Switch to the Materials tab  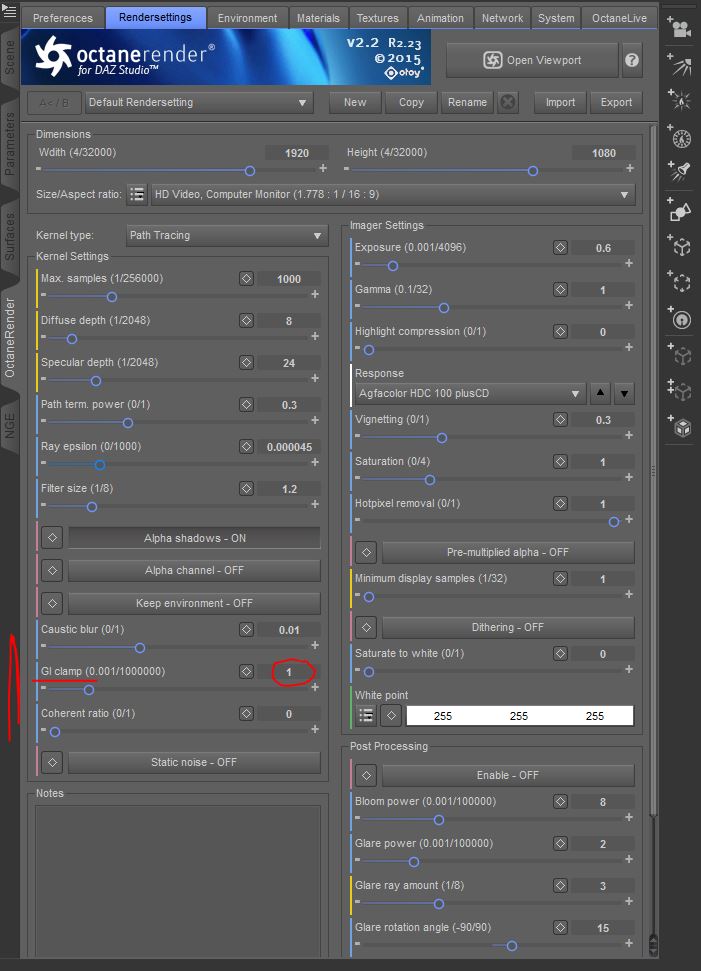point(318,18)
